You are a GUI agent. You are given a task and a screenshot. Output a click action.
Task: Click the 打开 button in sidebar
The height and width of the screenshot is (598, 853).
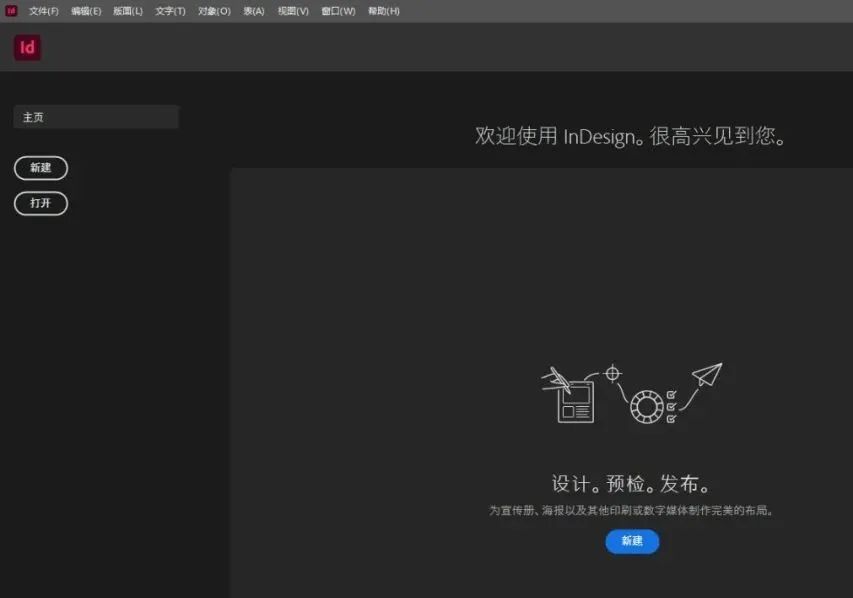point(41,204)
